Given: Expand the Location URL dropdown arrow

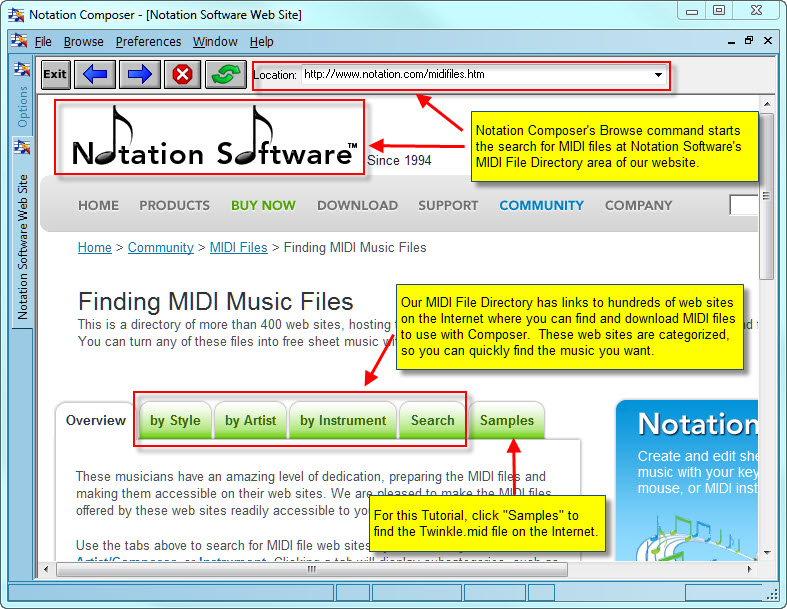Looking at the screenshot, I should coord(658,75).
